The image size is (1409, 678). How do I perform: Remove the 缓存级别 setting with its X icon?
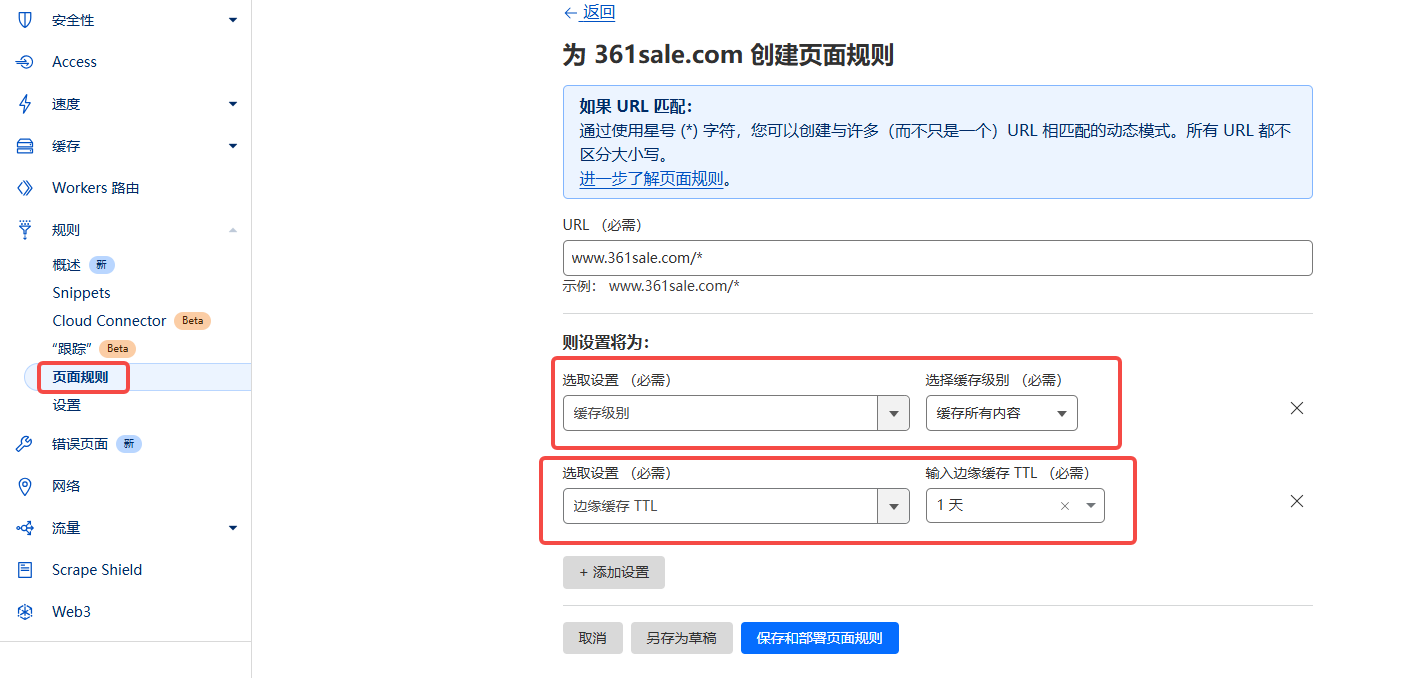(1296, 408)
